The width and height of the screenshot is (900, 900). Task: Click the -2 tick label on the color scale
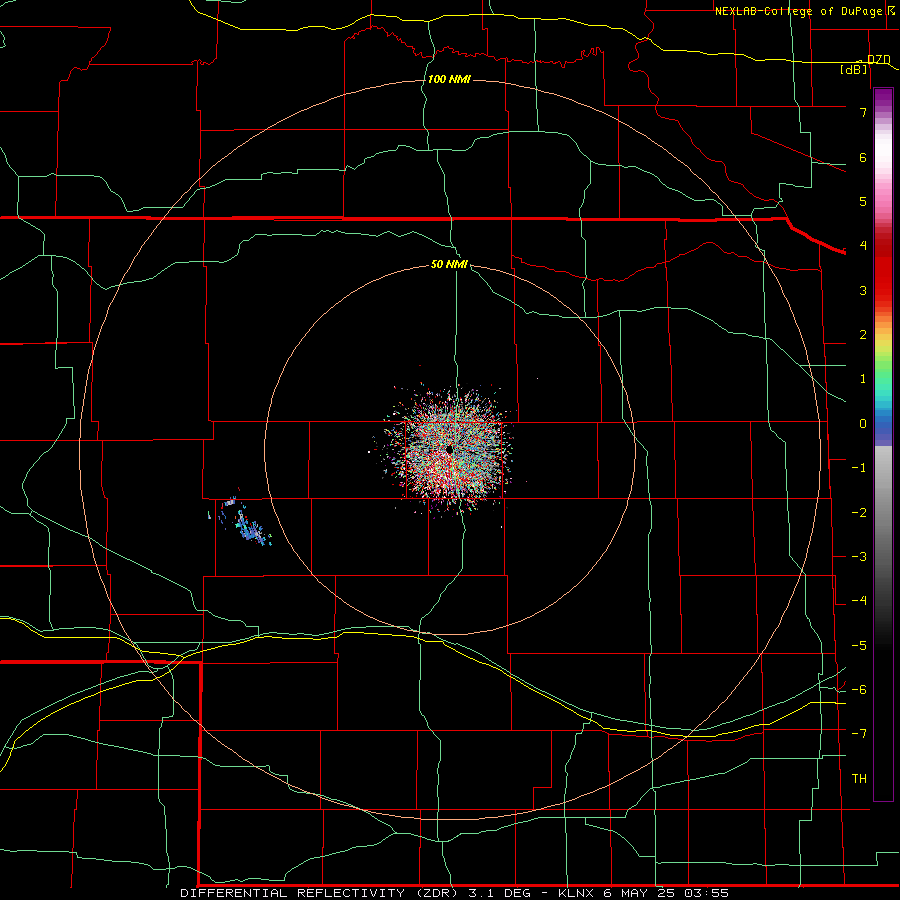[x=859, y=512]
